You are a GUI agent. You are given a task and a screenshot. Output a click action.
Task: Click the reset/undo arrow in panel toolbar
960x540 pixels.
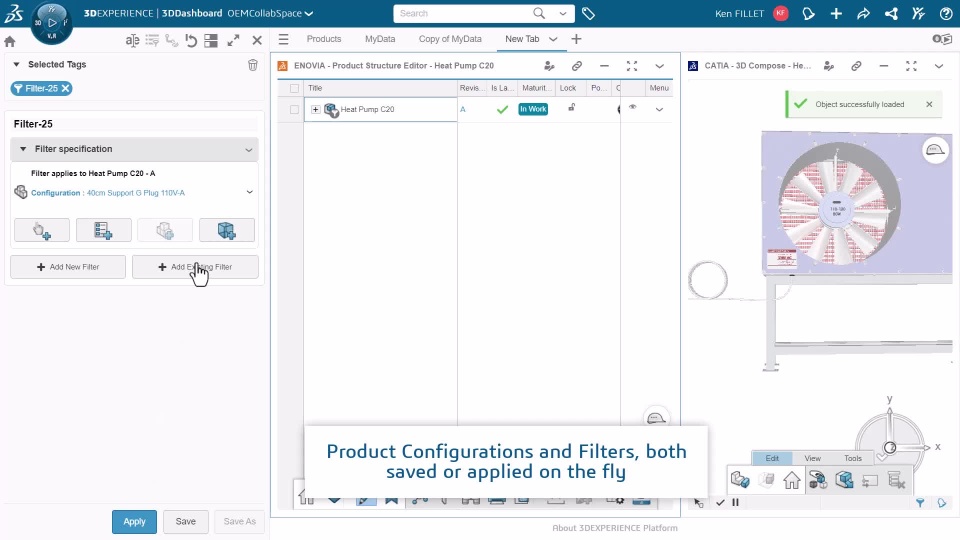[191, 40]
